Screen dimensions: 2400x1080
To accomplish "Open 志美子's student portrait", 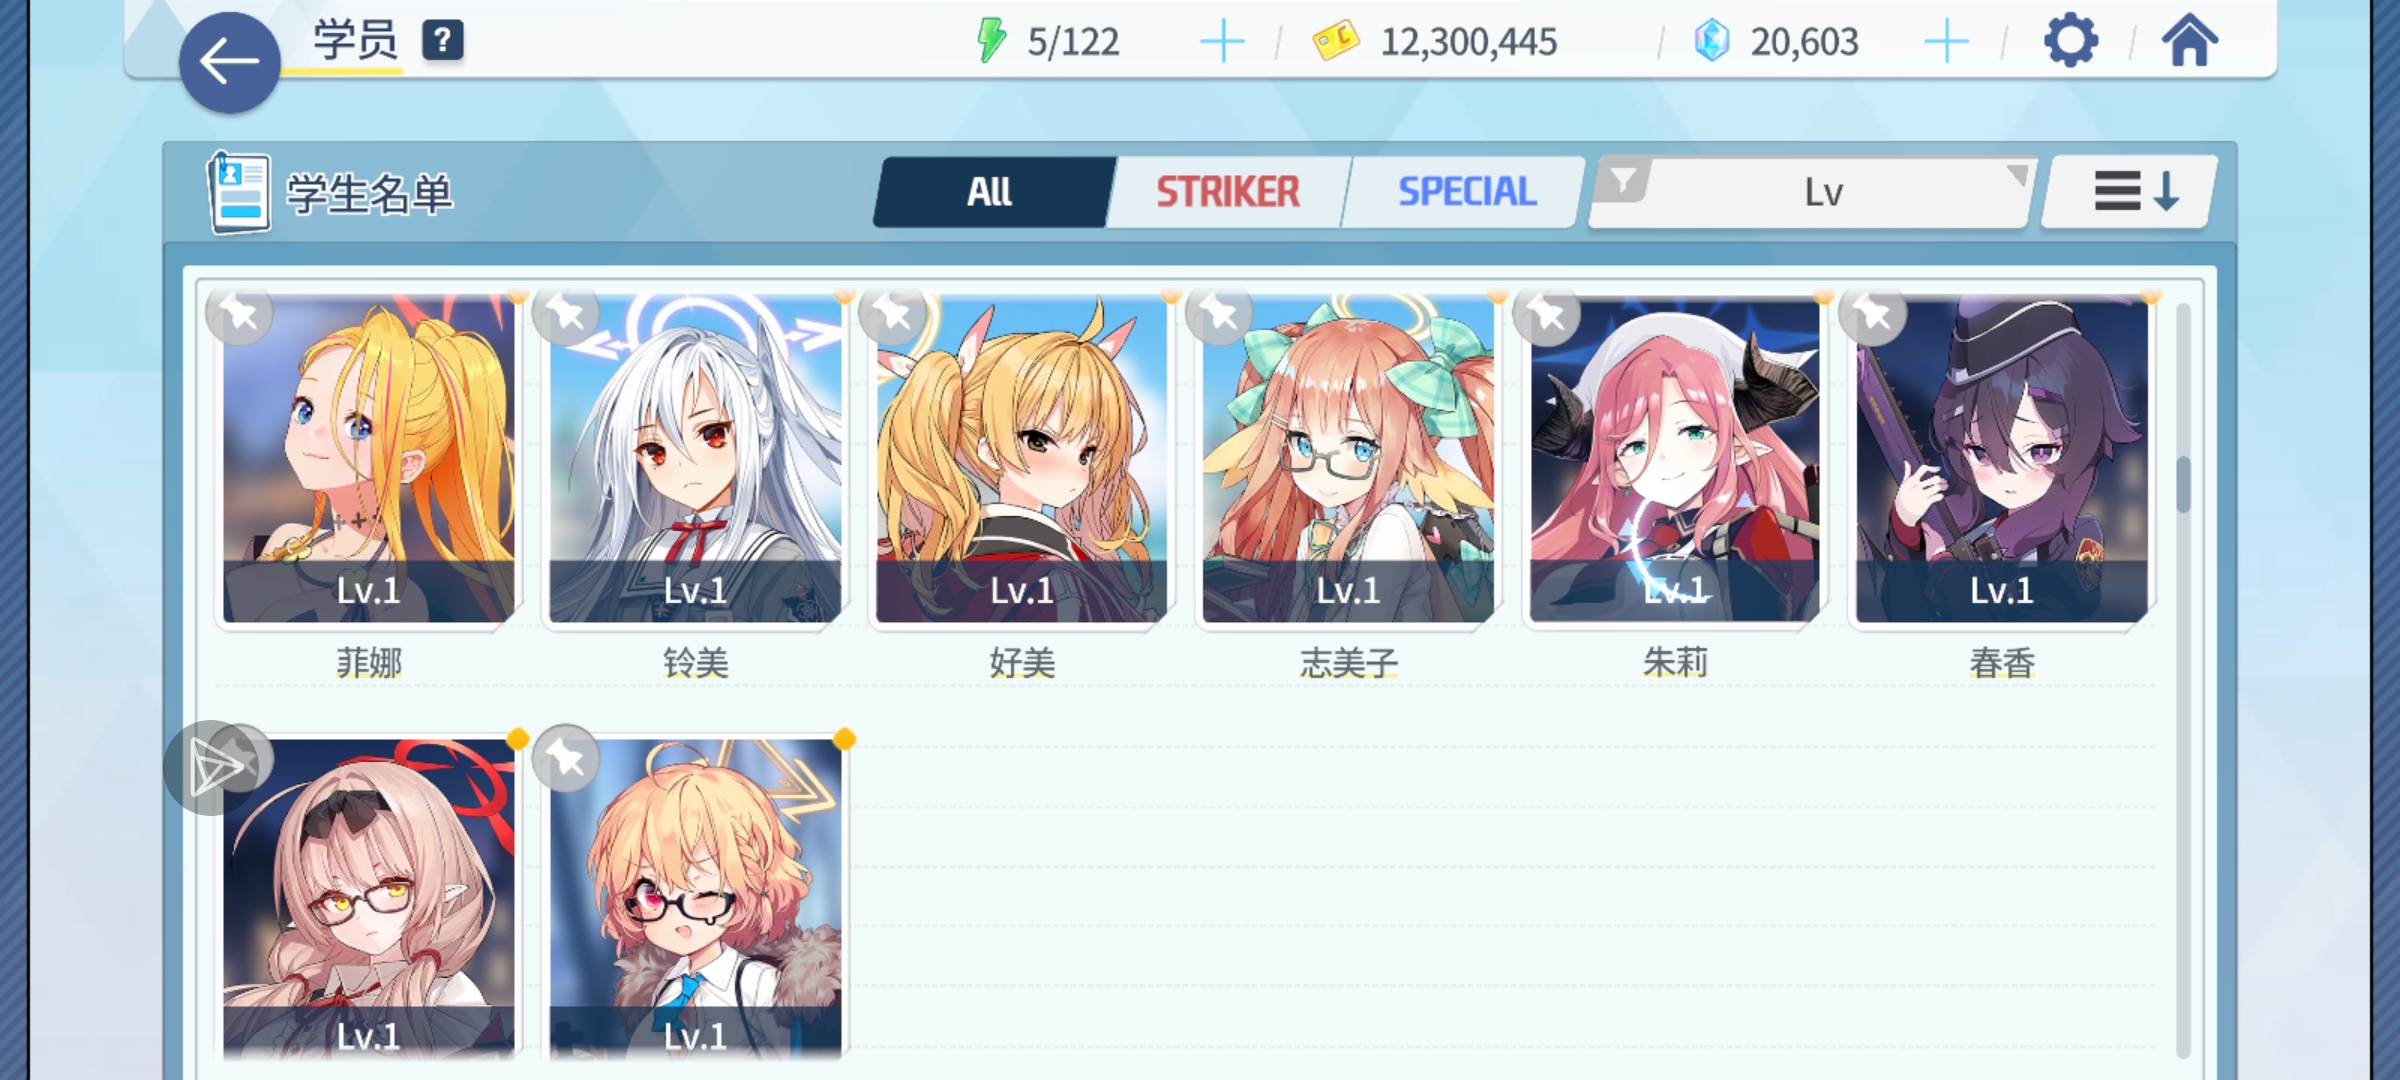I will pyautogui.click(x=1348, y=459).
